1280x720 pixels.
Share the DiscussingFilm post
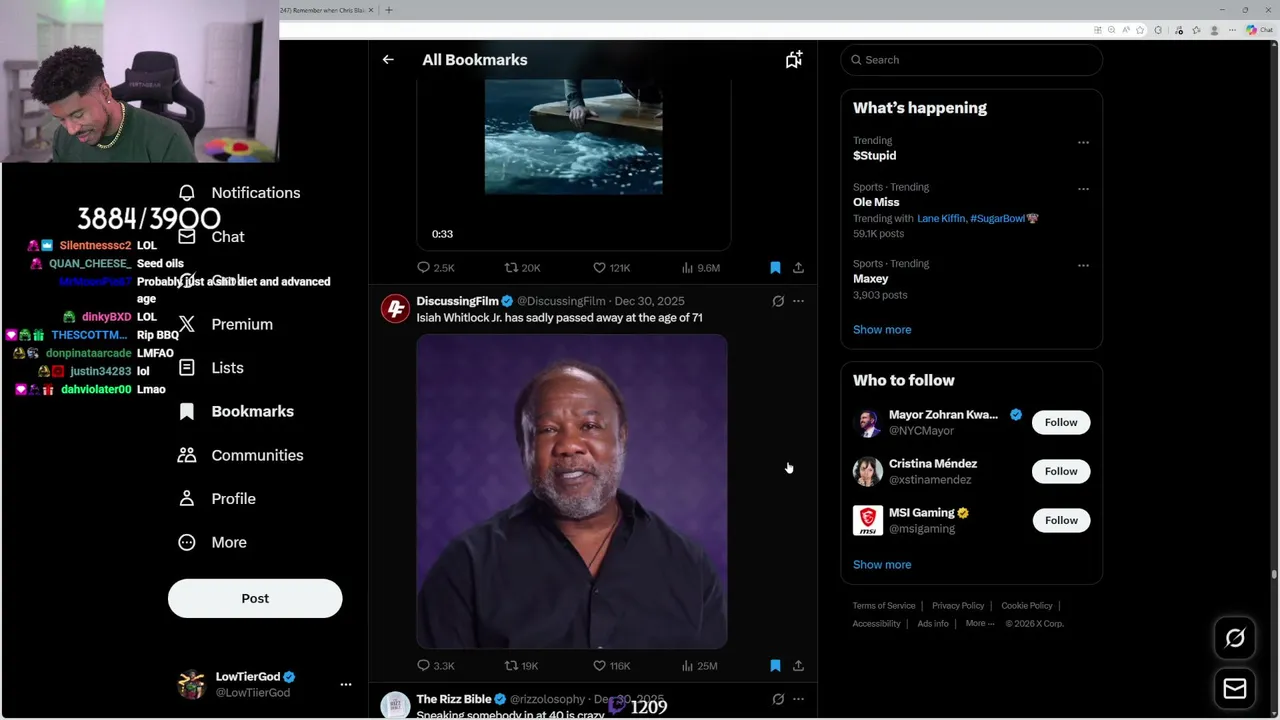798,666
